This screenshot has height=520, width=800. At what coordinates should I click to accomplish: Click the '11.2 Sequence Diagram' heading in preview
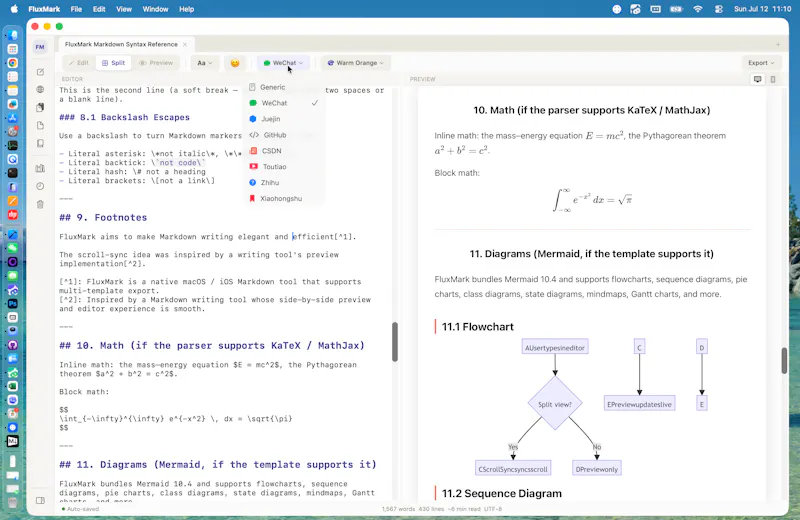pos(502,493)
